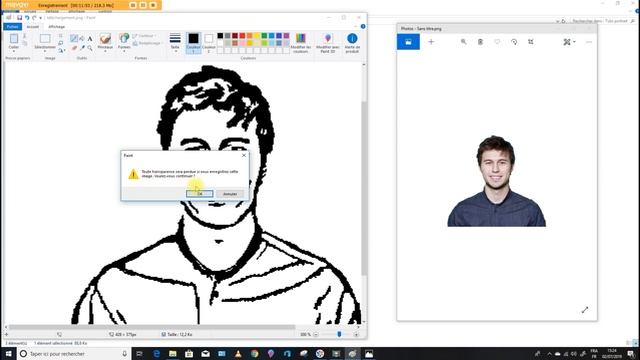Click the zoom out minus button in Paint
The image size is (640, 360).
(x=316, y=334)
